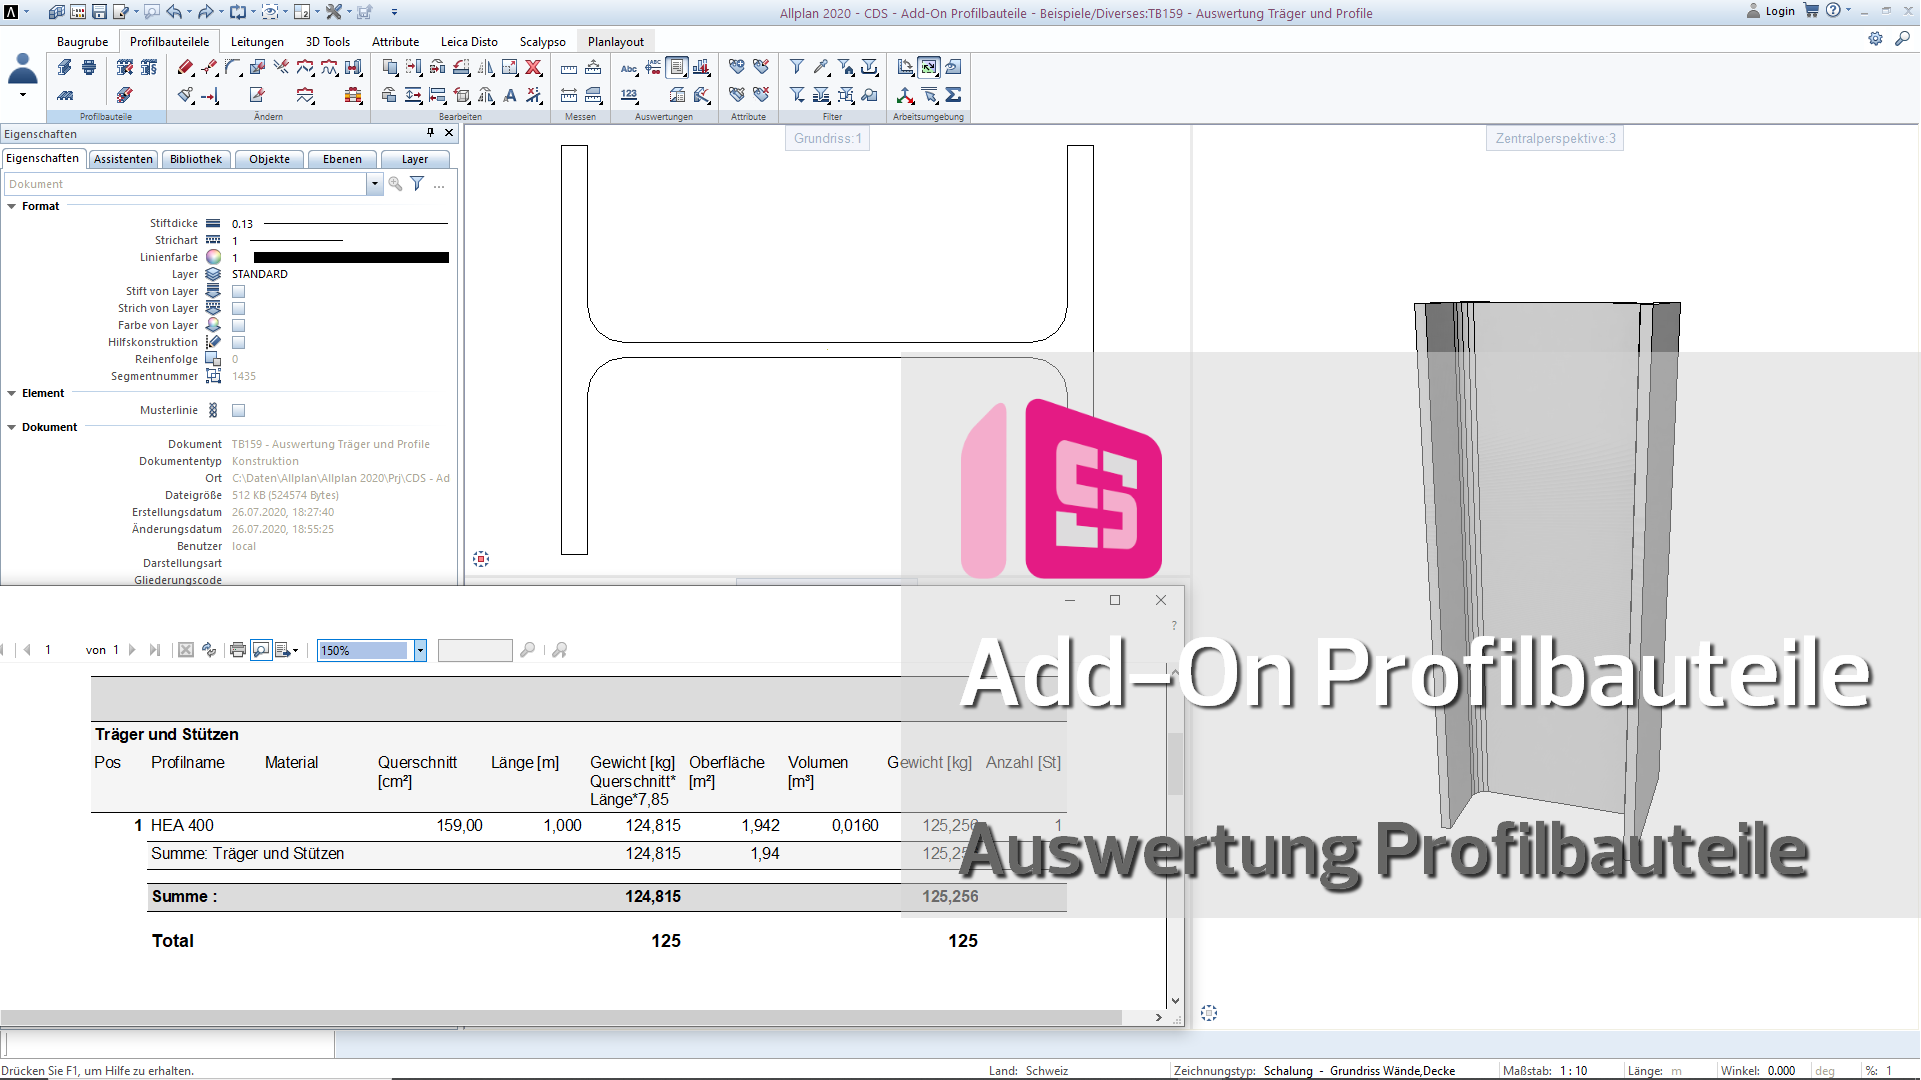This screenshot has width=1921, height=1080.
Task: Open the Dokument combo box dropdown
Action: 374,184
